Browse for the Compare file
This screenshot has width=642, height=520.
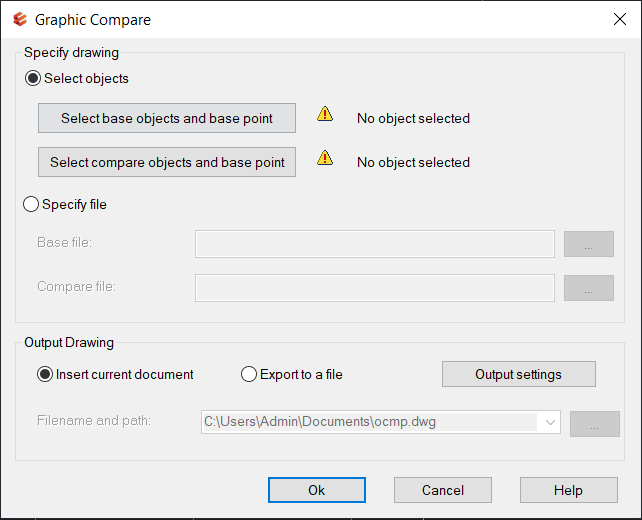click(x=588, y=288)
